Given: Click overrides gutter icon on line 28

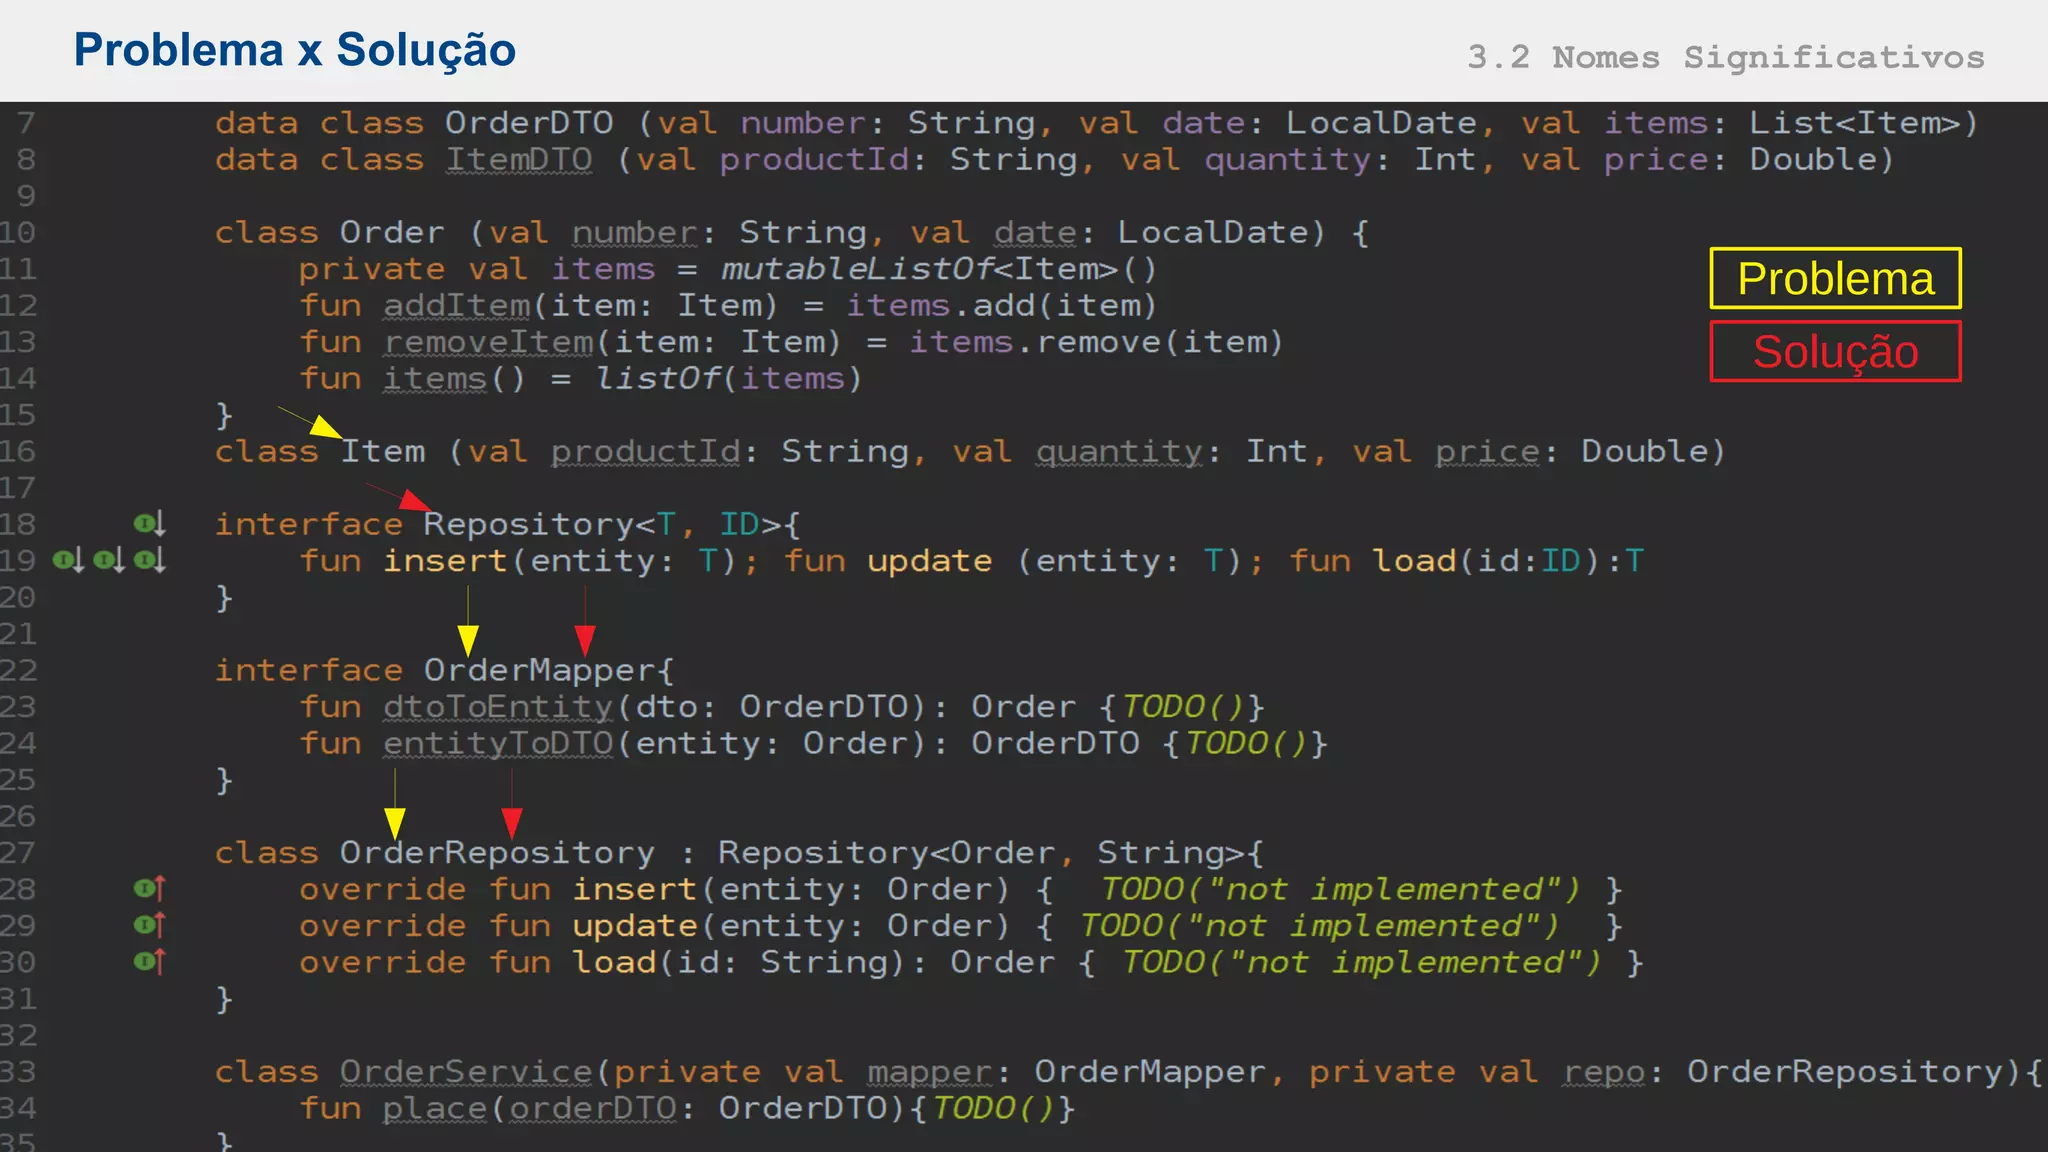Looking at the screenshot, I should click(149, 888).
